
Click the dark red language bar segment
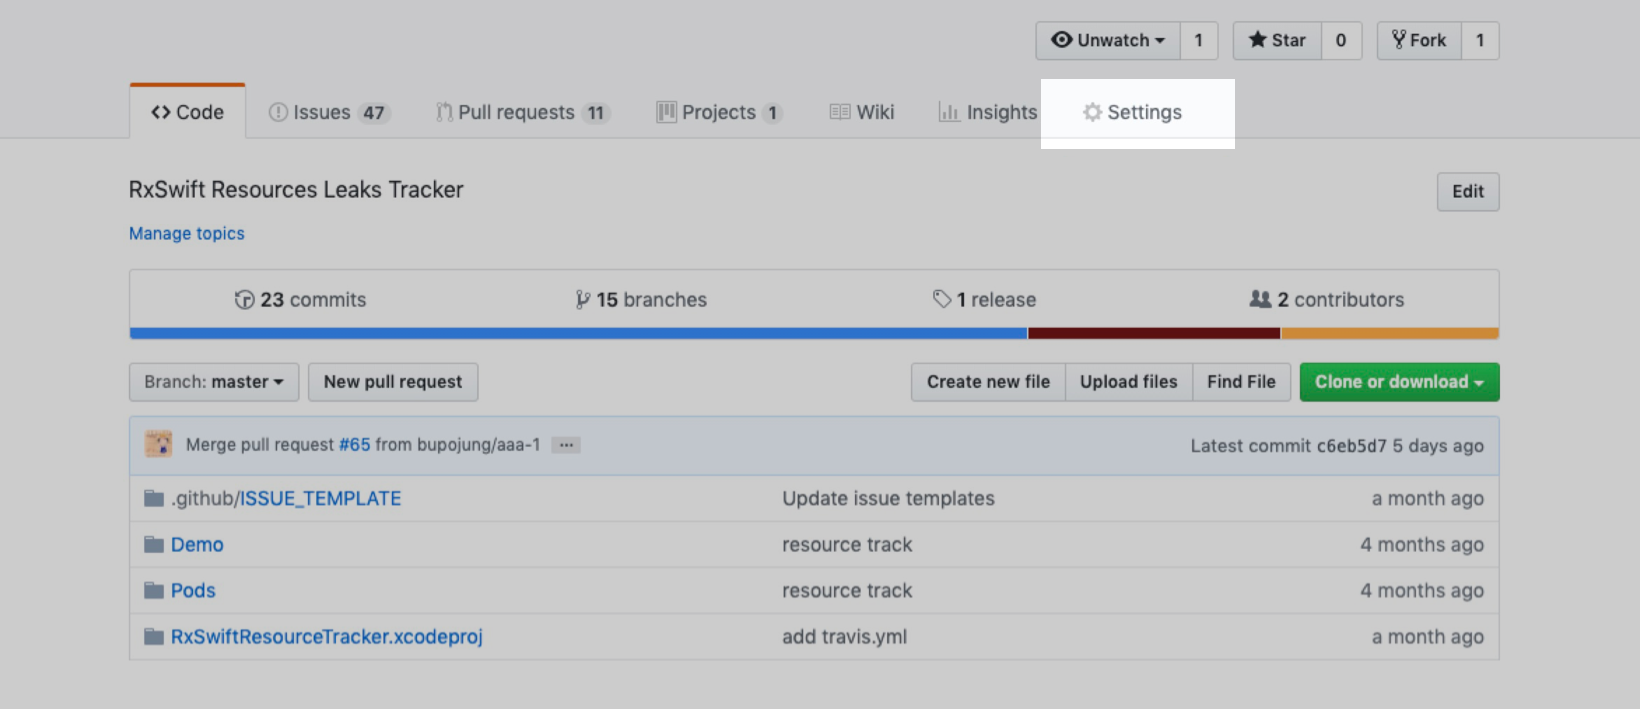(1154, 333)
